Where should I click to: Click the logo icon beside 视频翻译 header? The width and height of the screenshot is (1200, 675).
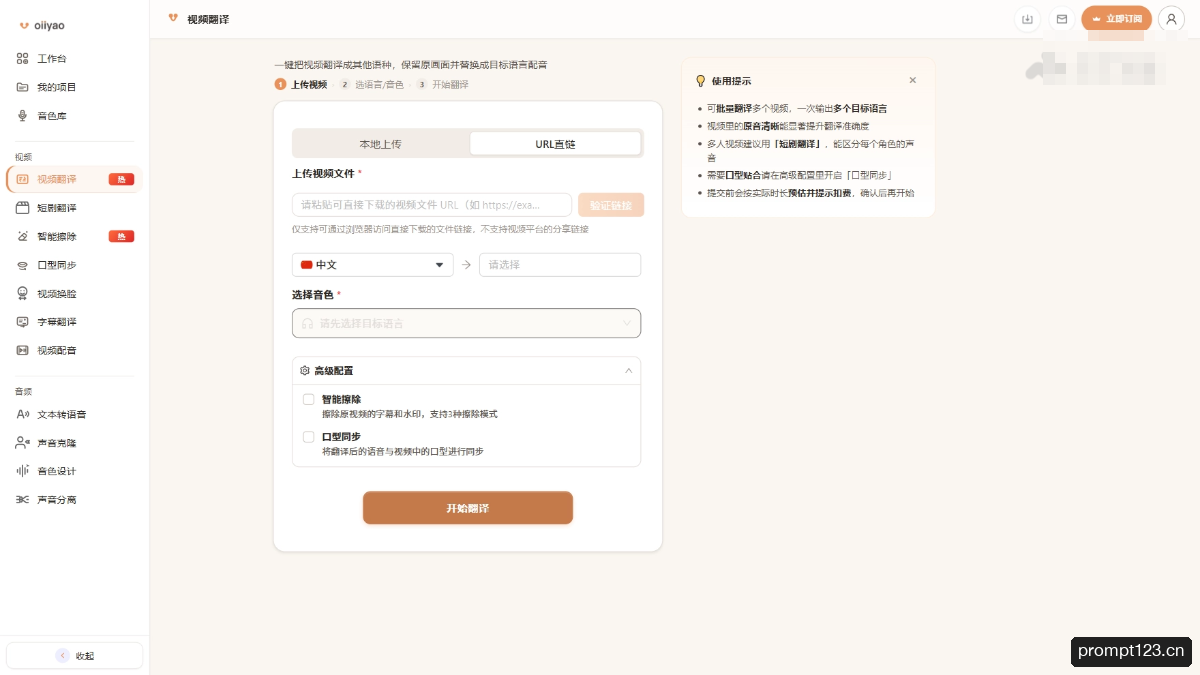coord(173,18)
